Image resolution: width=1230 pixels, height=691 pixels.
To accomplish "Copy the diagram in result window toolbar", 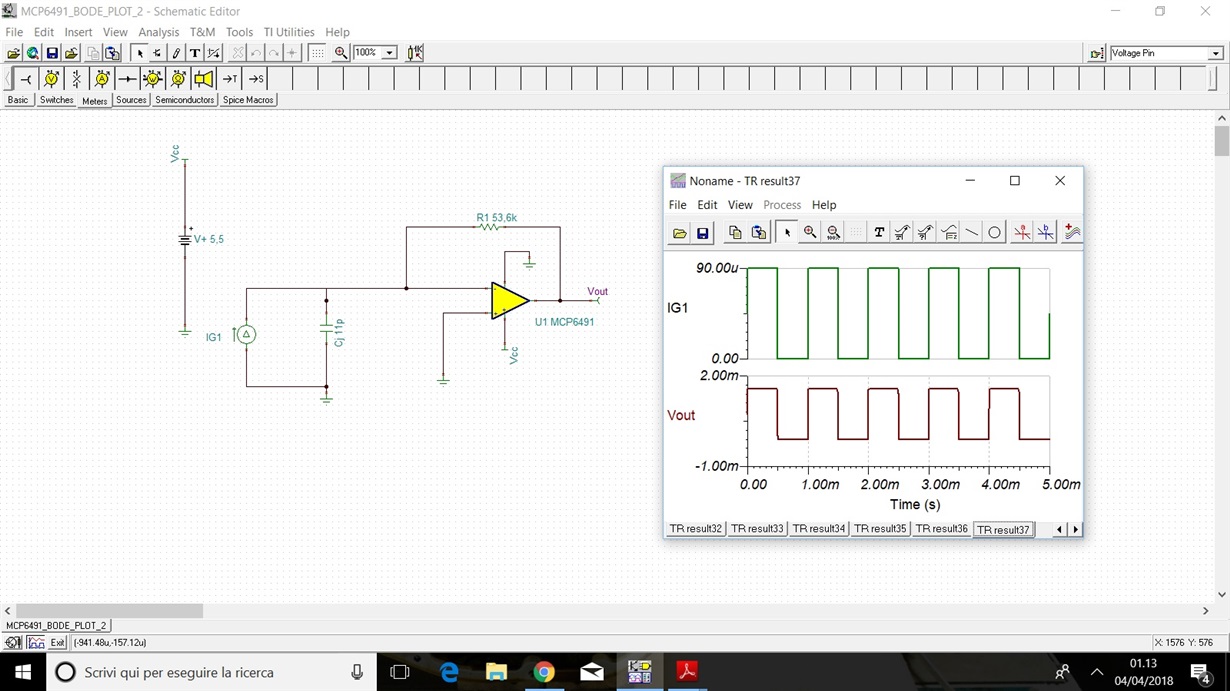I will coord(735,233).
